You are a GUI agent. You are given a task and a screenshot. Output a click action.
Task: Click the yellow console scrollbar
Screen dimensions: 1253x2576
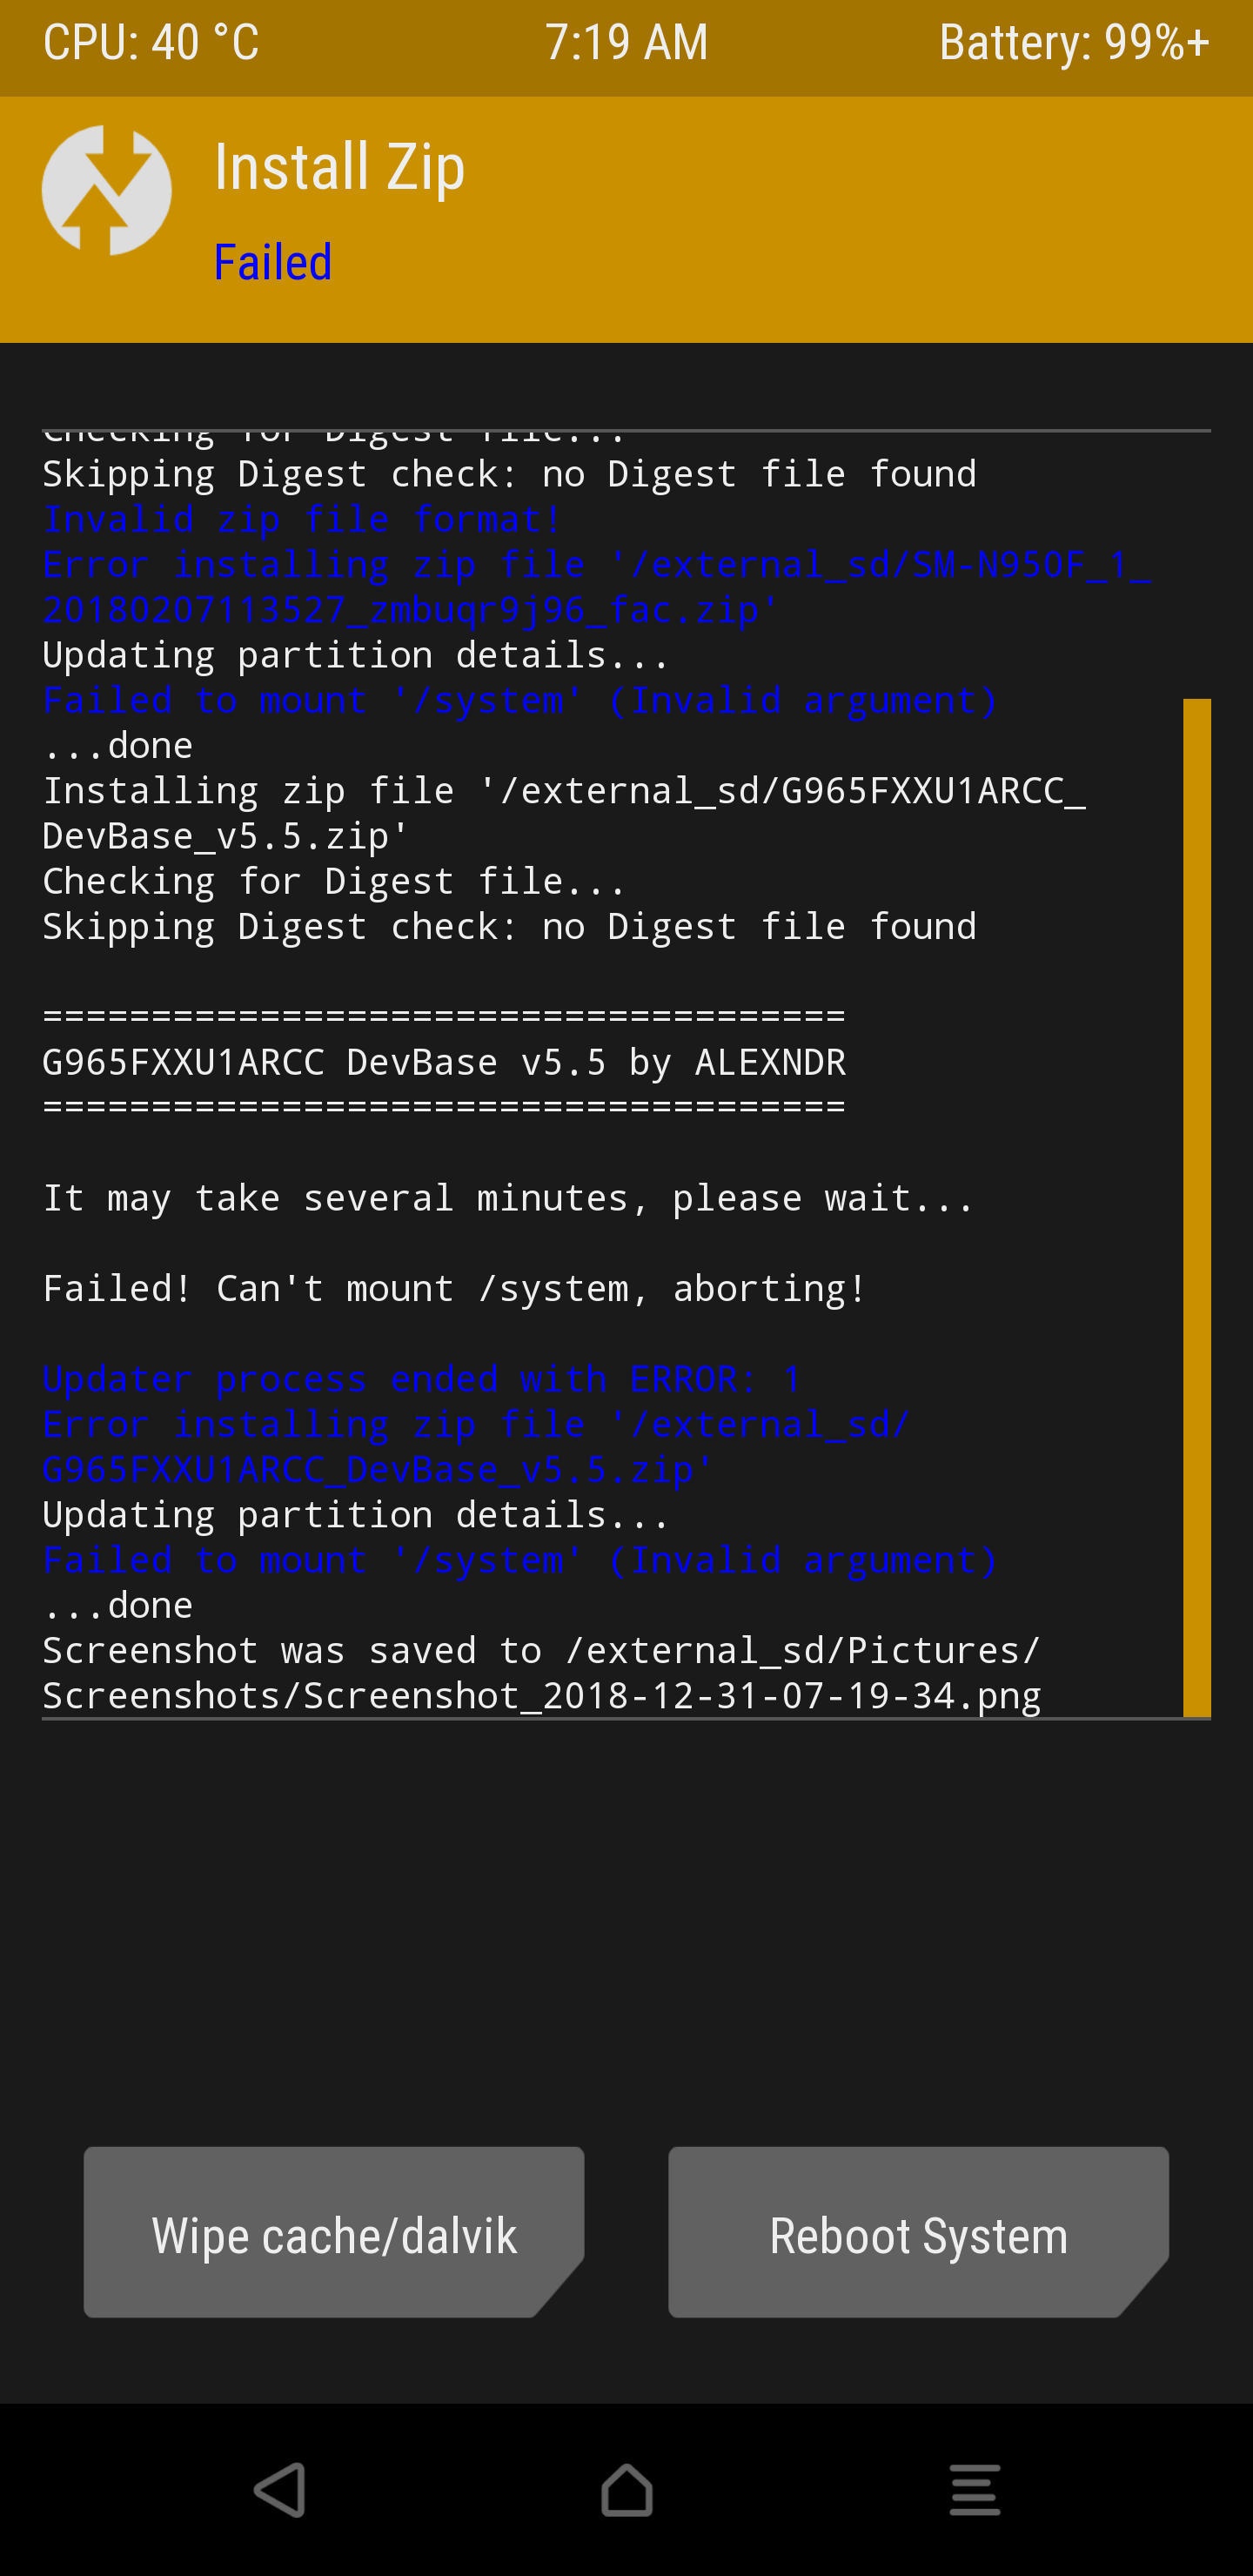1196,1206
